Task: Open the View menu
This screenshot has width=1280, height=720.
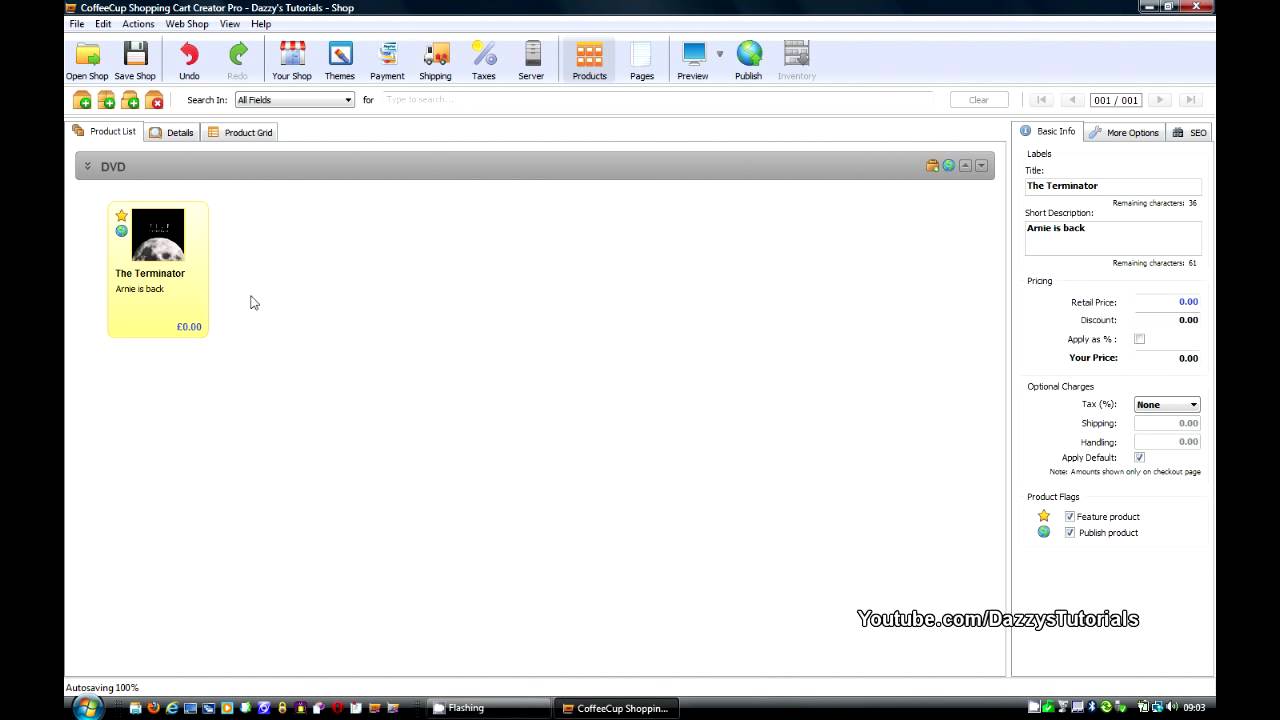Action: tap(230, 24)
